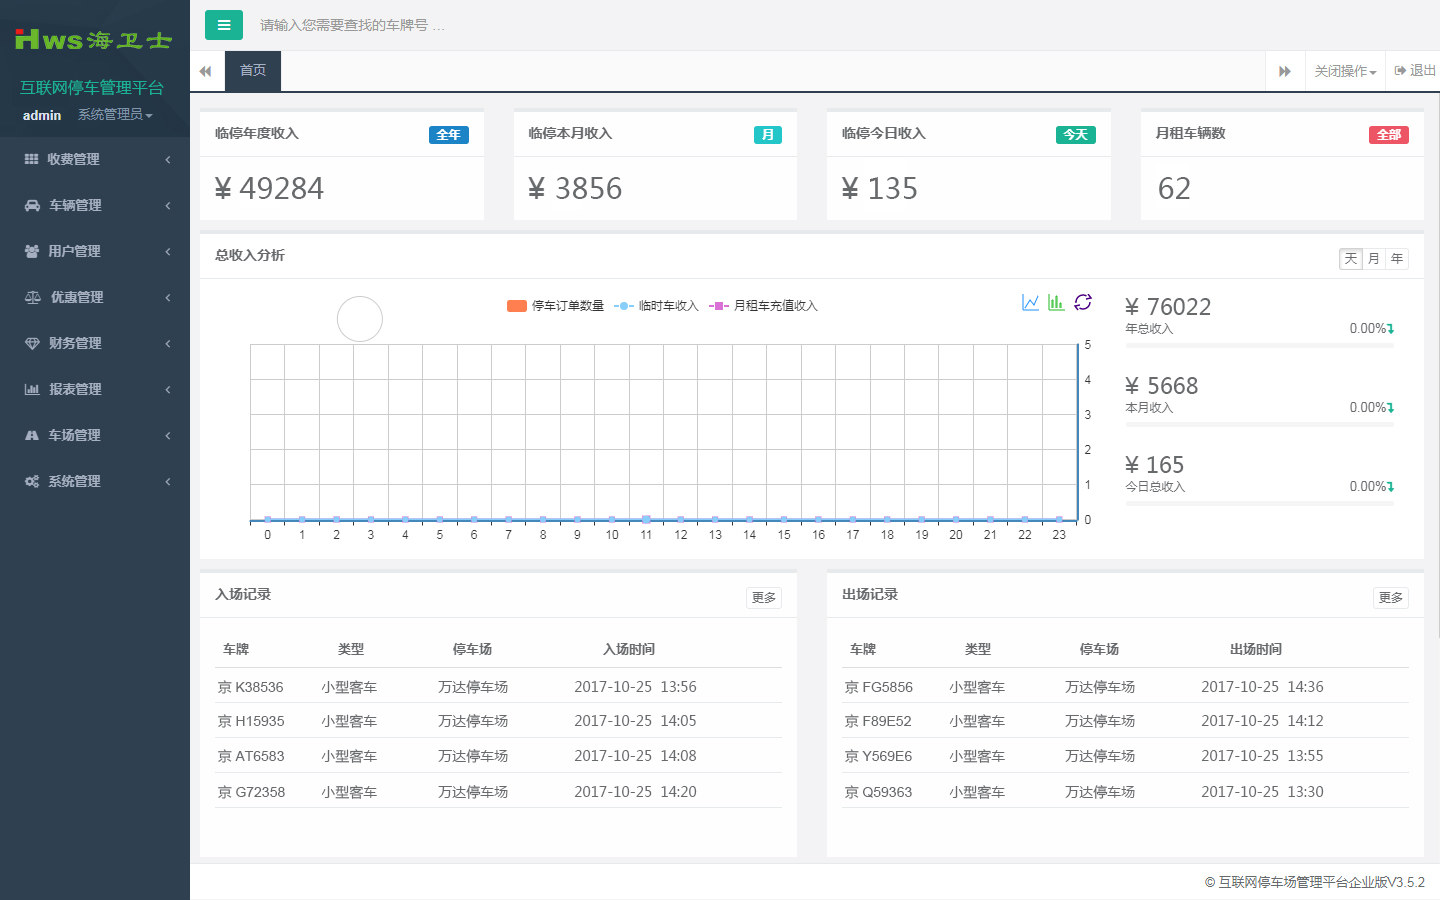Switch chart to line view icon
The width and height of the screenshot is (1440, 900).
(x=1030, y=302)
